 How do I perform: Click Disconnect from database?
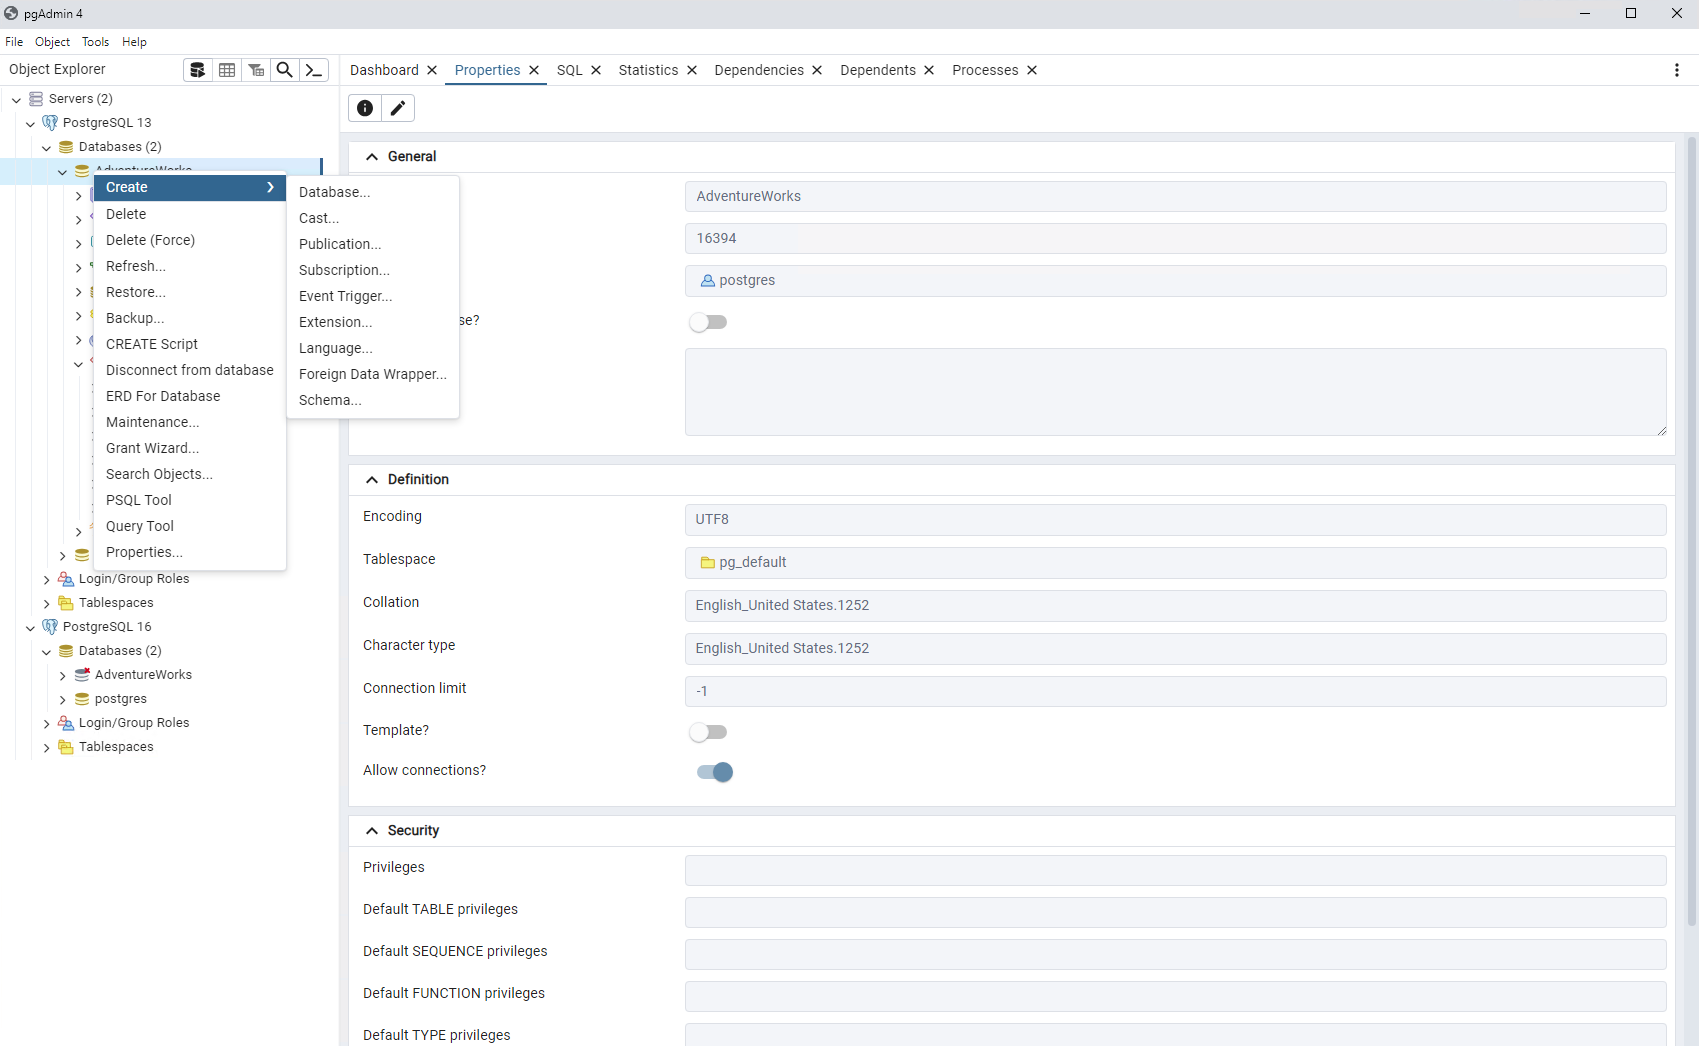pyautogui.click(x=189, y=370)
